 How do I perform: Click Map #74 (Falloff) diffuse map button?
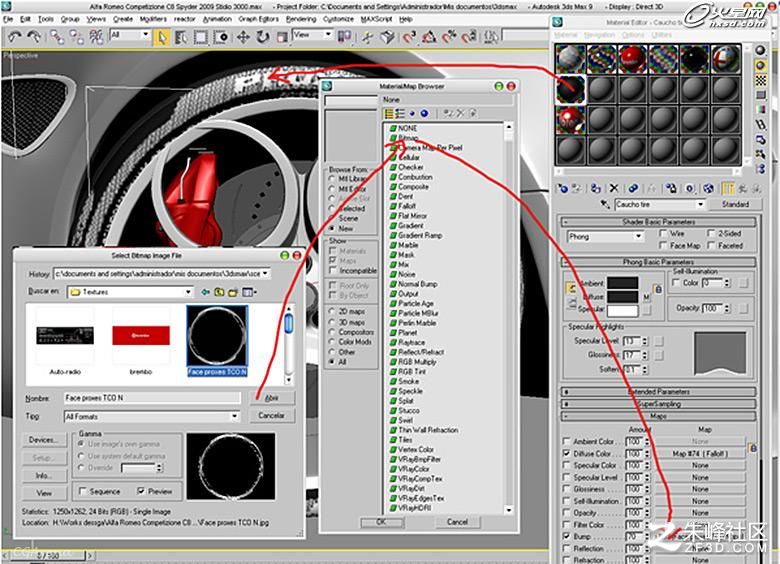pos(700,454)
